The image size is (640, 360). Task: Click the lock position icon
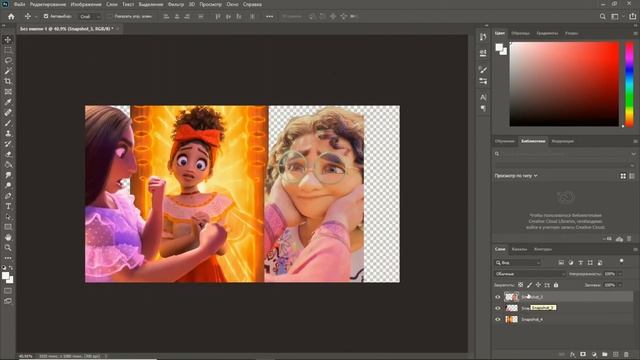538,285
